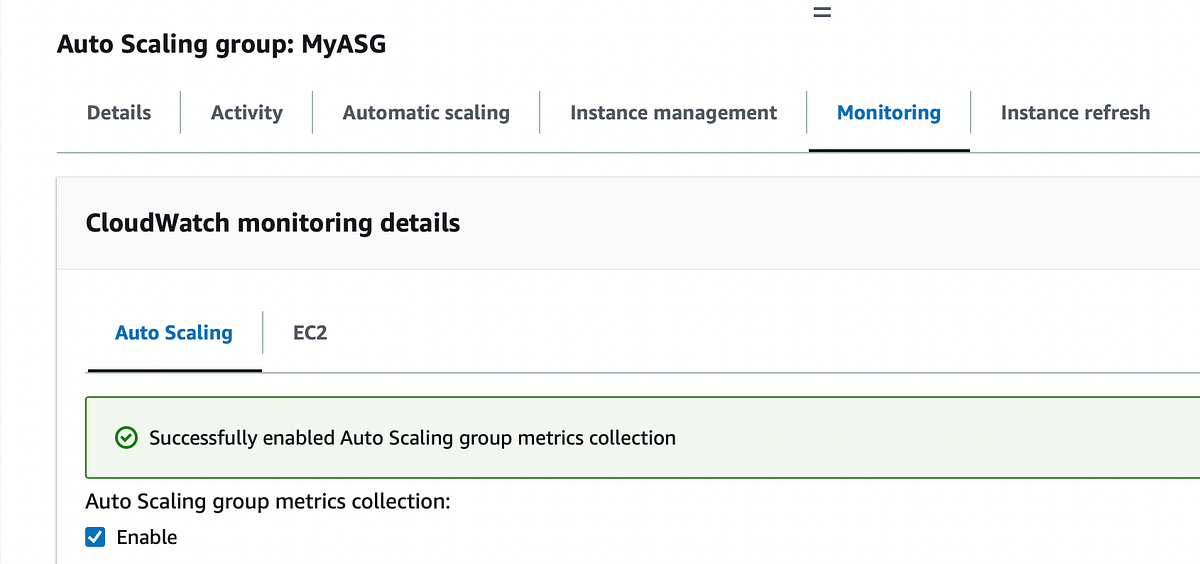Go to Instance management tab
Image resolution: width=1200 pixels, height=564 pixels.
point(673,113)
